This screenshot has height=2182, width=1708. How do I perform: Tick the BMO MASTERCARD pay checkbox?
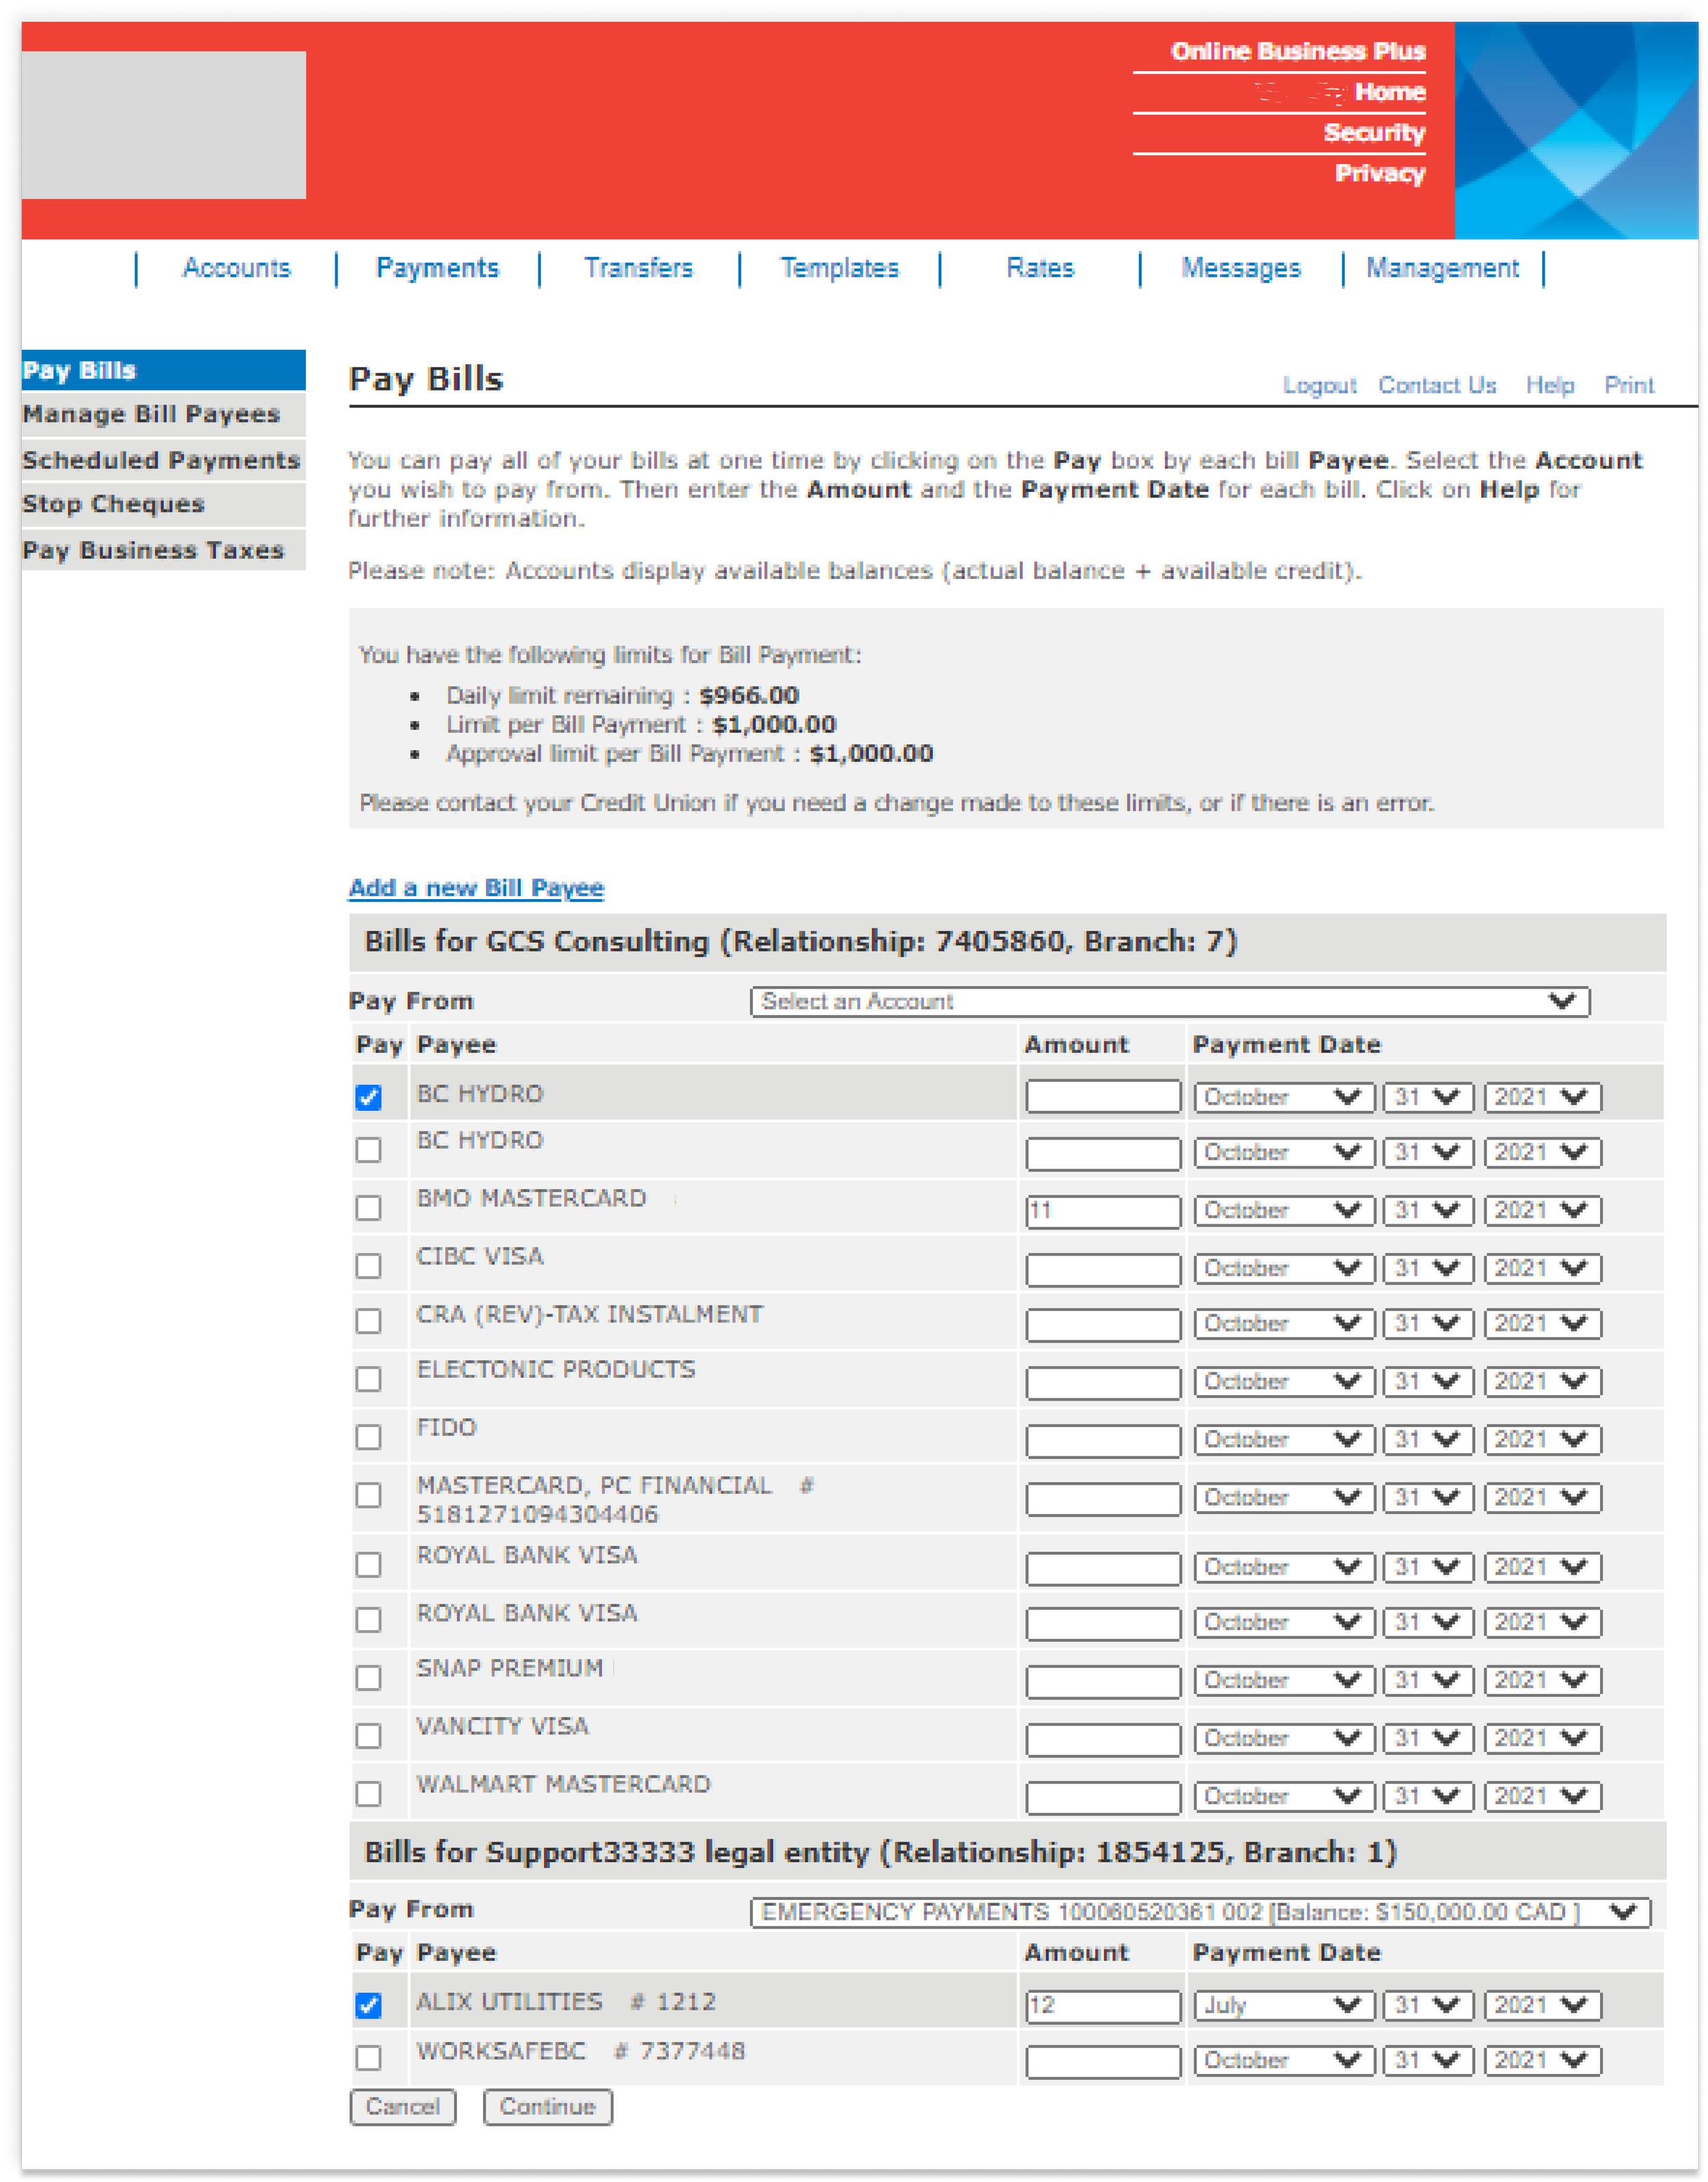[368, 1207]
